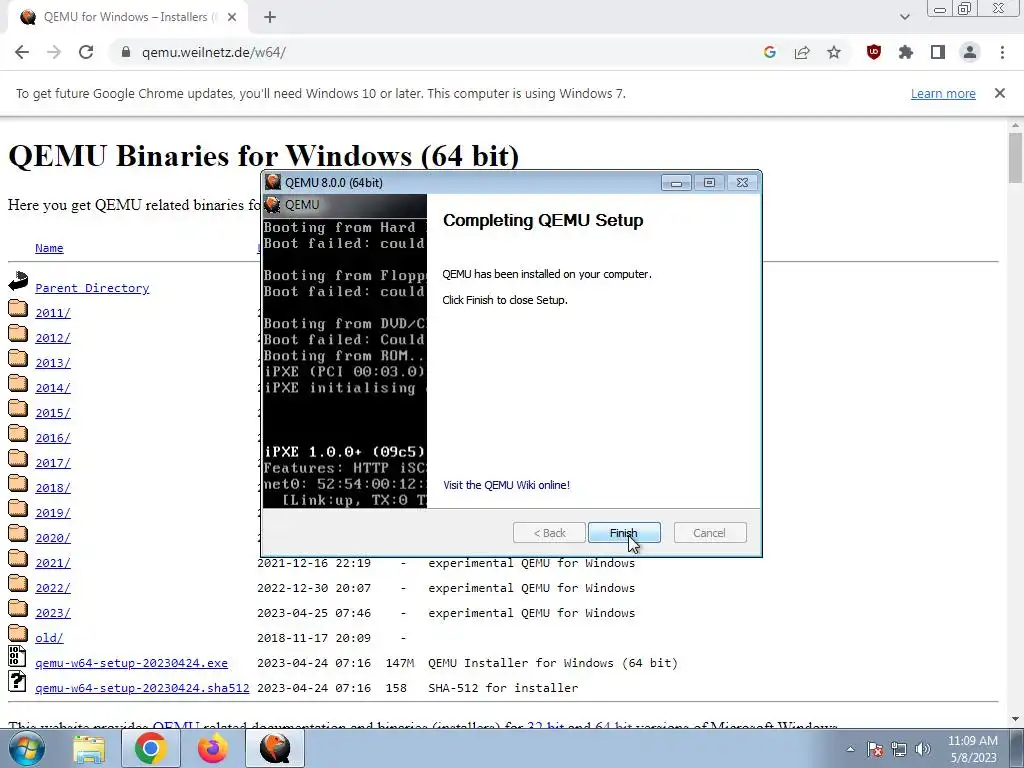Image resolution: width=1024 pixels, height=768 pixels.
Task: Open the 2015/ folder link
Action: [x=53, y=413]
